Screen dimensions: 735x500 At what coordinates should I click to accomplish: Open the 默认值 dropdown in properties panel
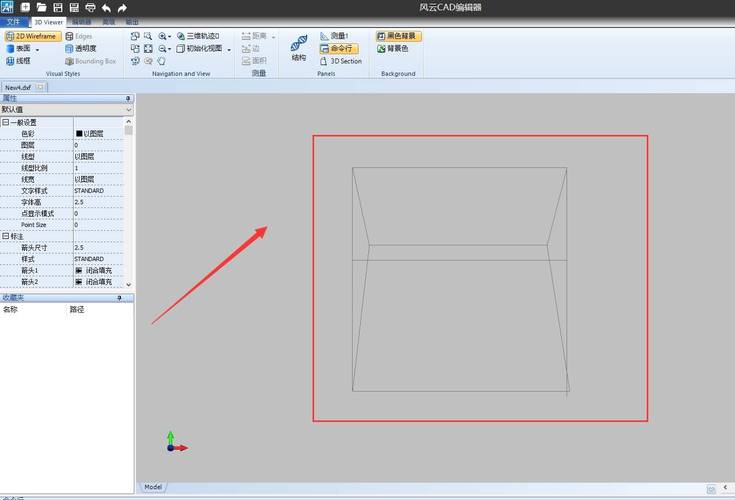pos(129,109)
